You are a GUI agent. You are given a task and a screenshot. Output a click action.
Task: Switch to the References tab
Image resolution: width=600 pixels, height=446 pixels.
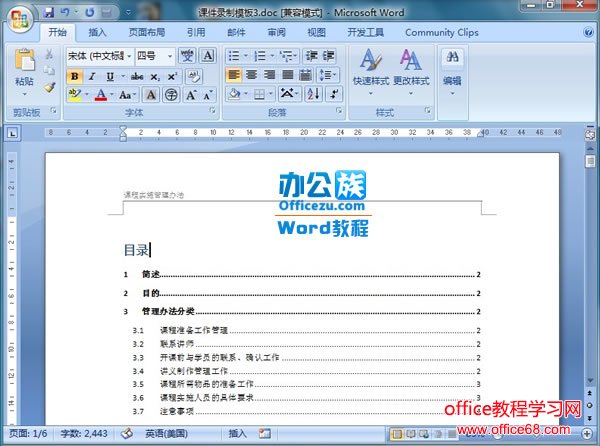tap(196, 33)
